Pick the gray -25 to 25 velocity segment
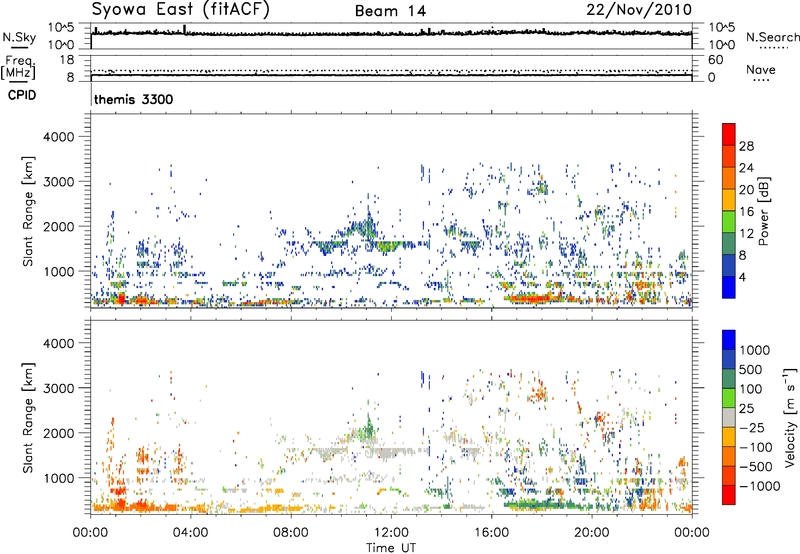Viewport: 800px width, 554px height. click(729, 417)
